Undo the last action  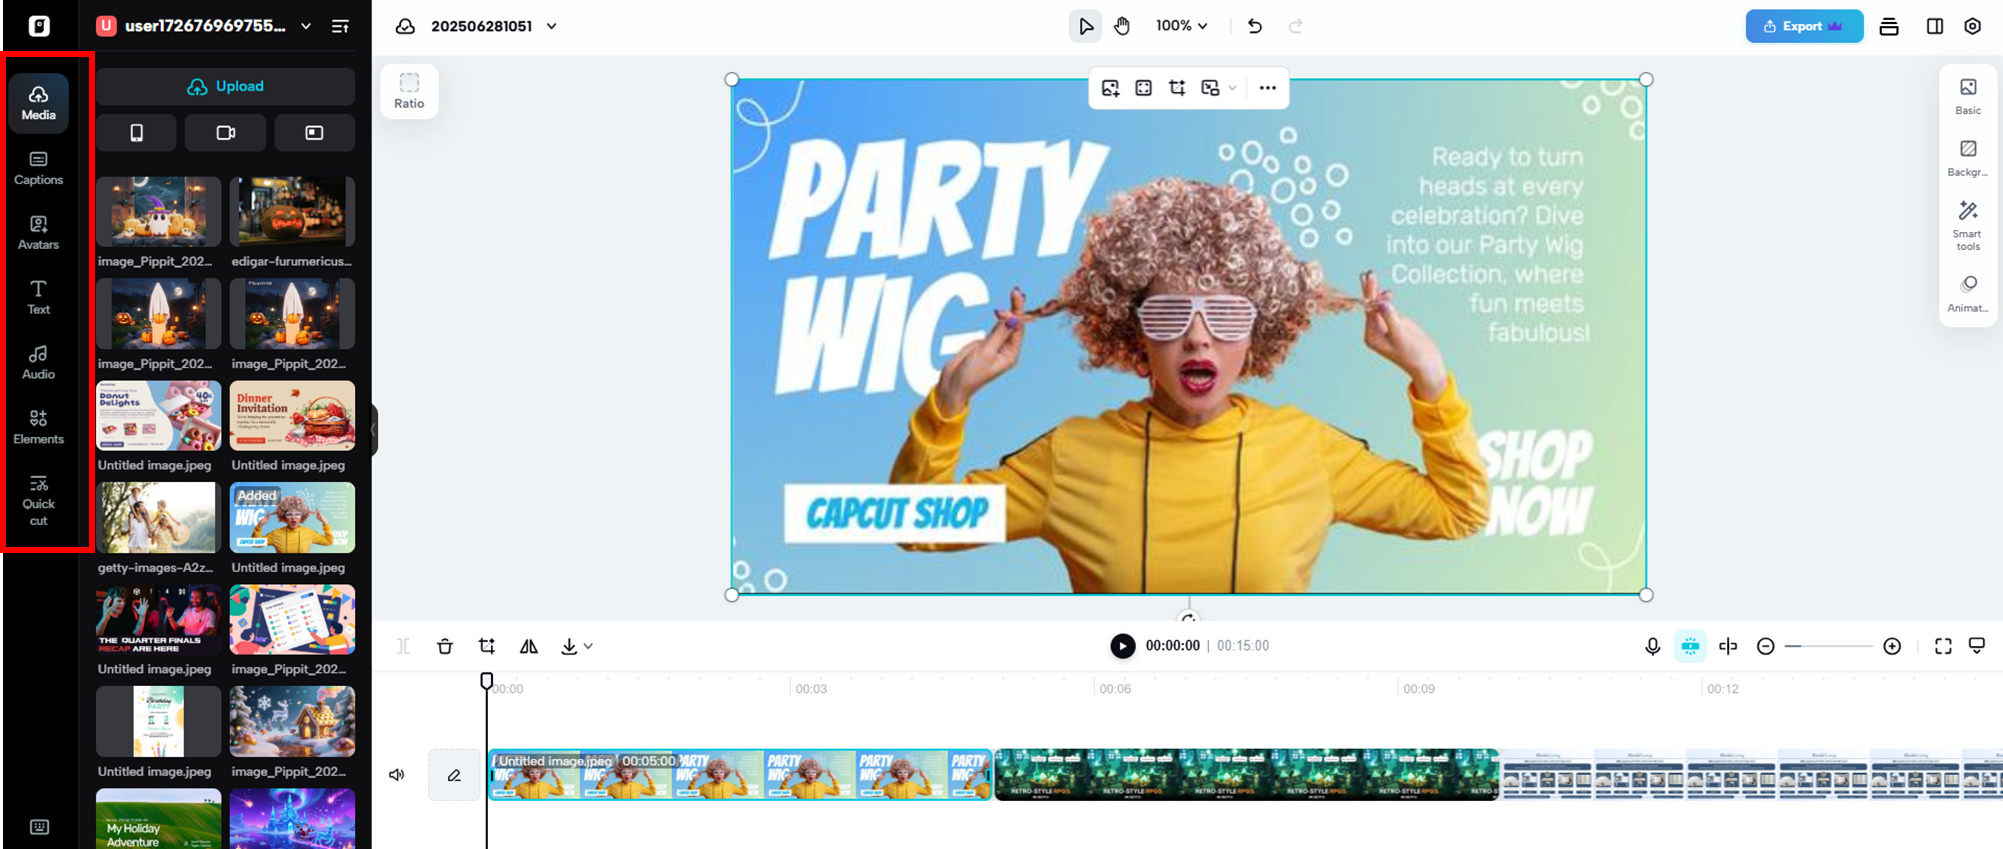(1255, 26)
